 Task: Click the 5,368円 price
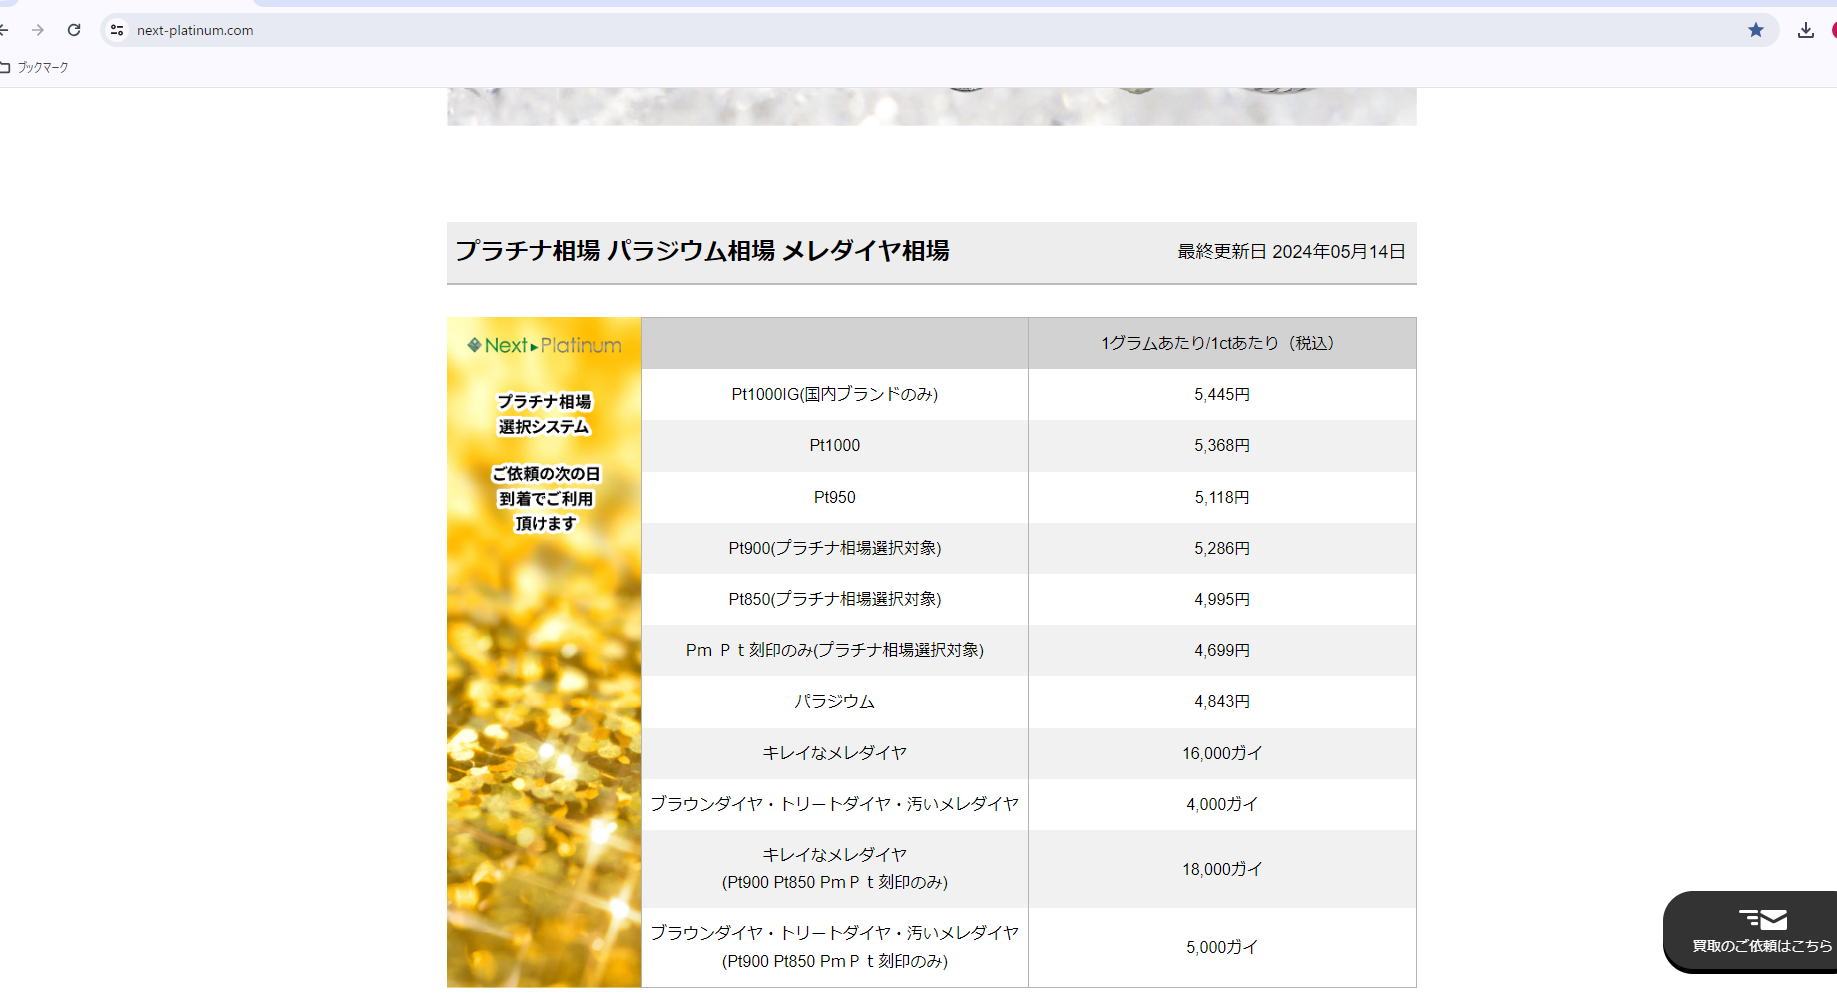pyautogui.click(x=1222, y=445)
